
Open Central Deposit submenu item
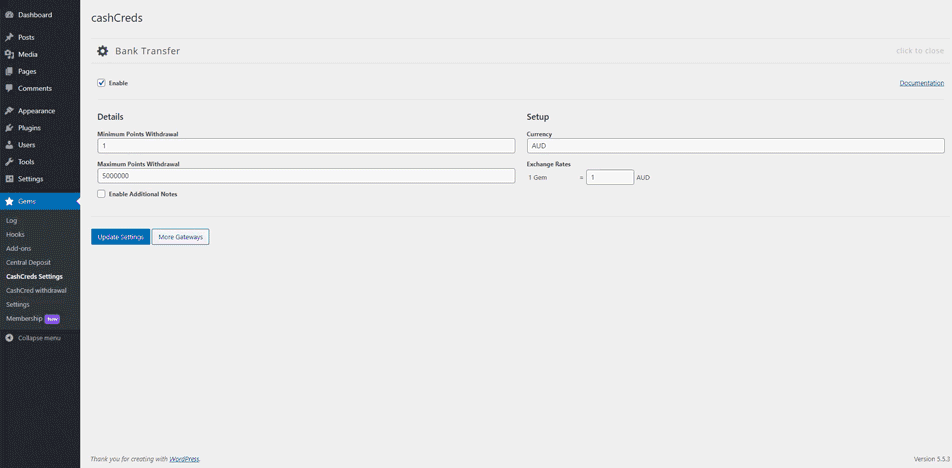point(28,262)
